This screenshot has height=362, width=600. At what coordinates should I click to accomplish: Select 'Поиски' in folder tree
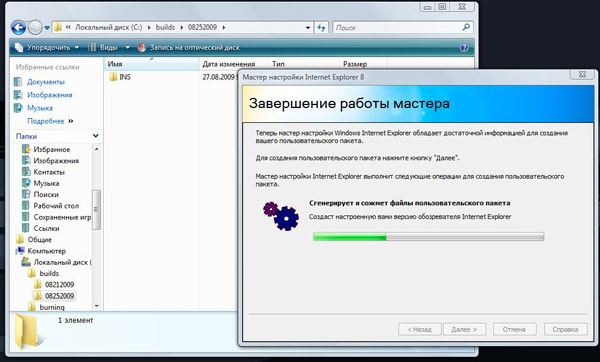[46, 194]
